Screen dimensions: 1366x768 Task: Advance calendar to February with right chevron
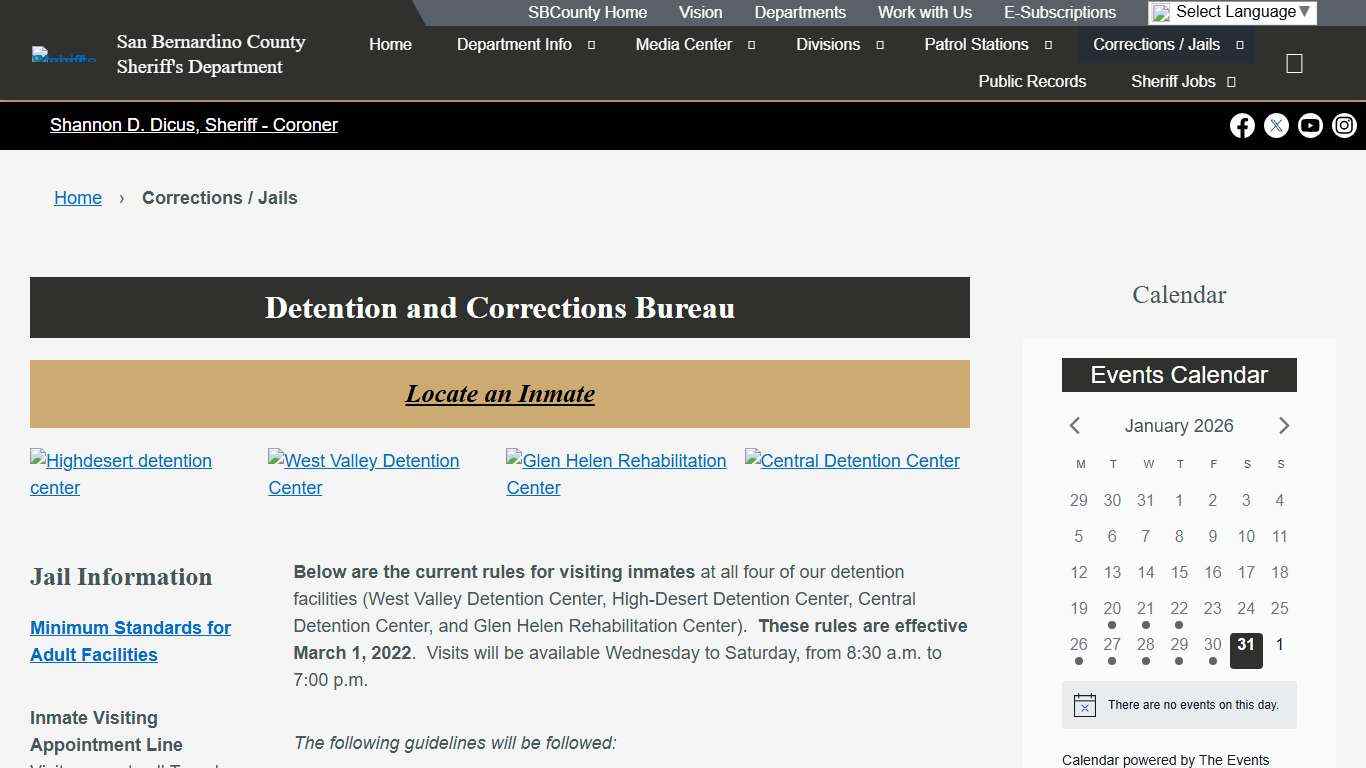click(x=1284, y=425)
